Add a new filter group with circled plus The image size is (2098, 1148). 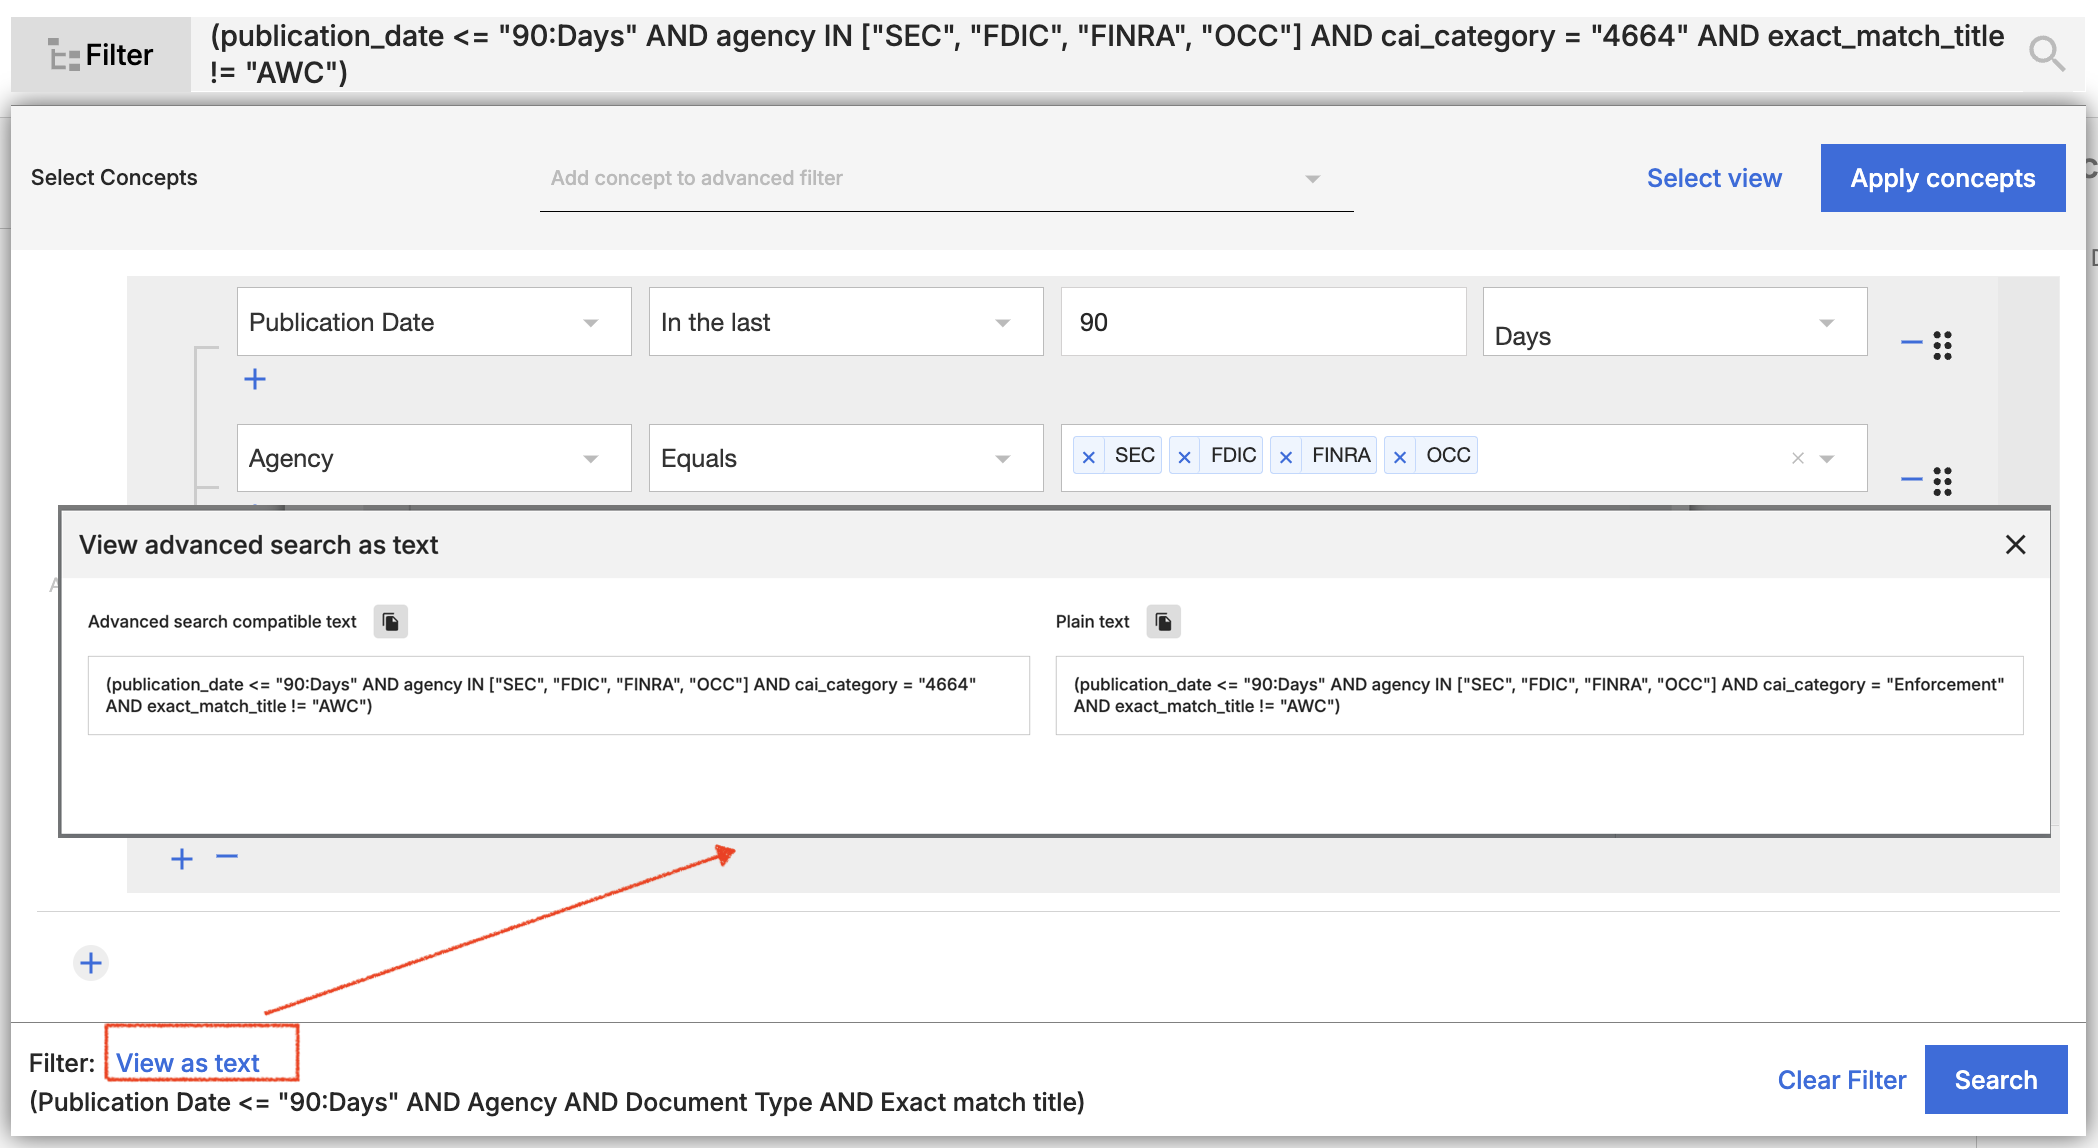91,963
